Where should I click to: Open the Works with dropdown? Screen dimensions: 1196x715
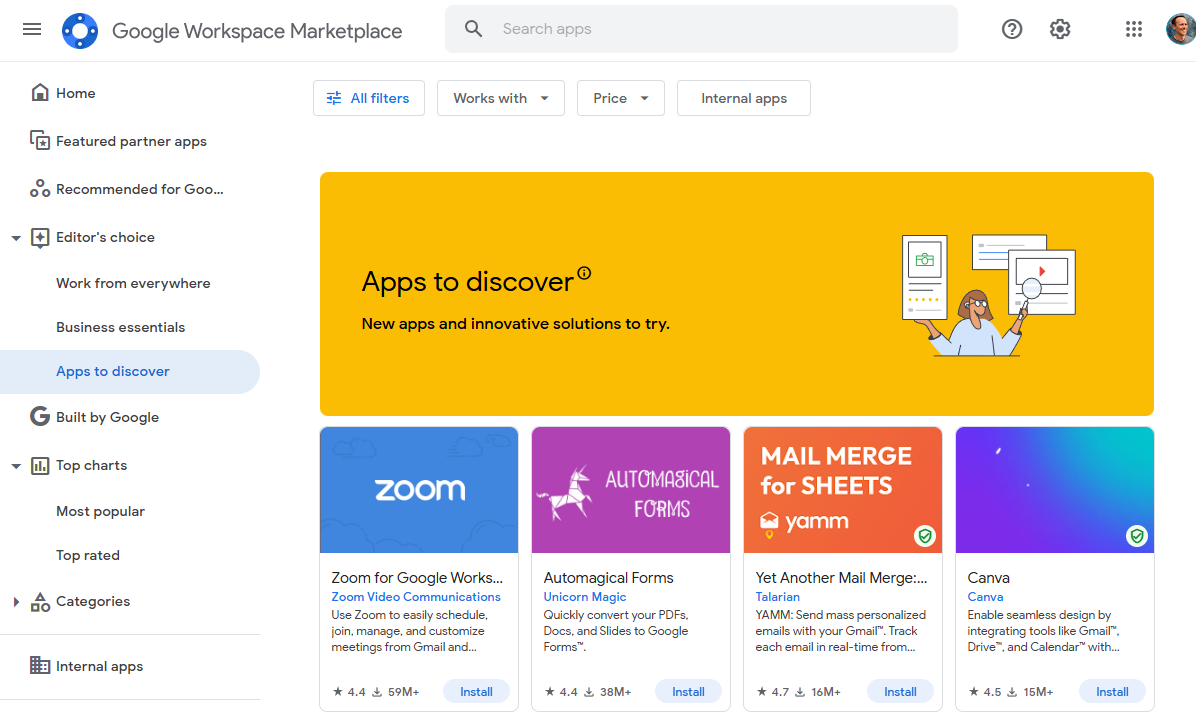point(500,98)
